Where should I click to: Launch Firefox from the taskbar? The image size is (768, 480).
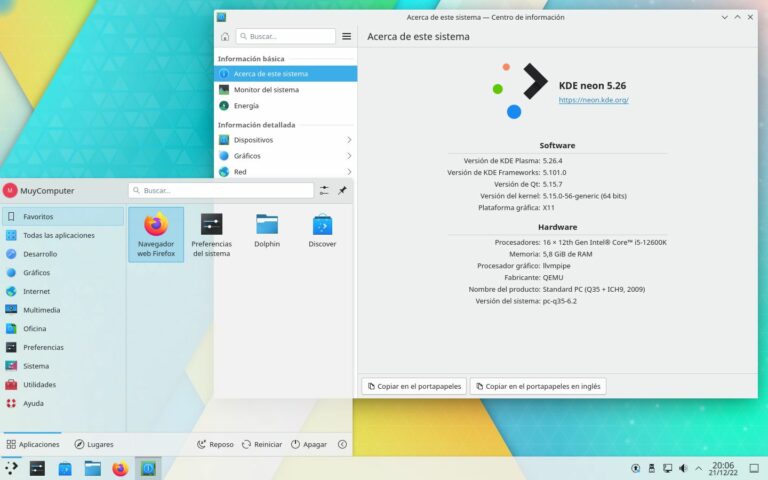coord(120,469)
